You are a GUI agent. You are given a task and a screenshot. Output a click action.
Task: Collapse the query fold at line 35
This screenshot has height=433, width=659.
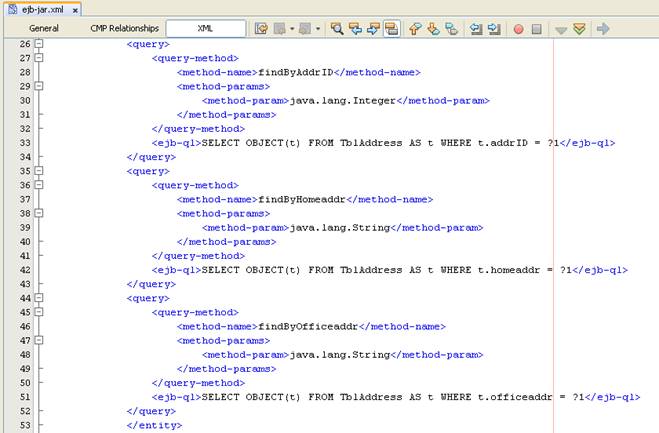39,171
